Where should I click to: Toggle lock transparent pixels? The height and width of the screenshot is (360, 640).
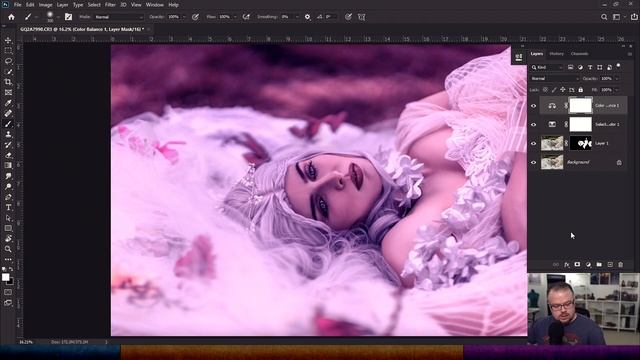pyautogui.click(x=545, y=90)
